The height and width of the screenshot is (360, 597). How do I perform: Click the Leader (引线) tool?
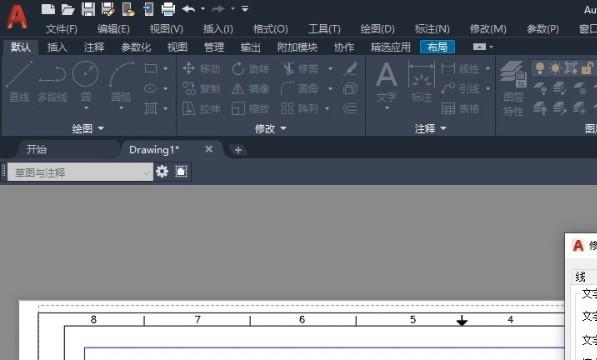point(460,89)
